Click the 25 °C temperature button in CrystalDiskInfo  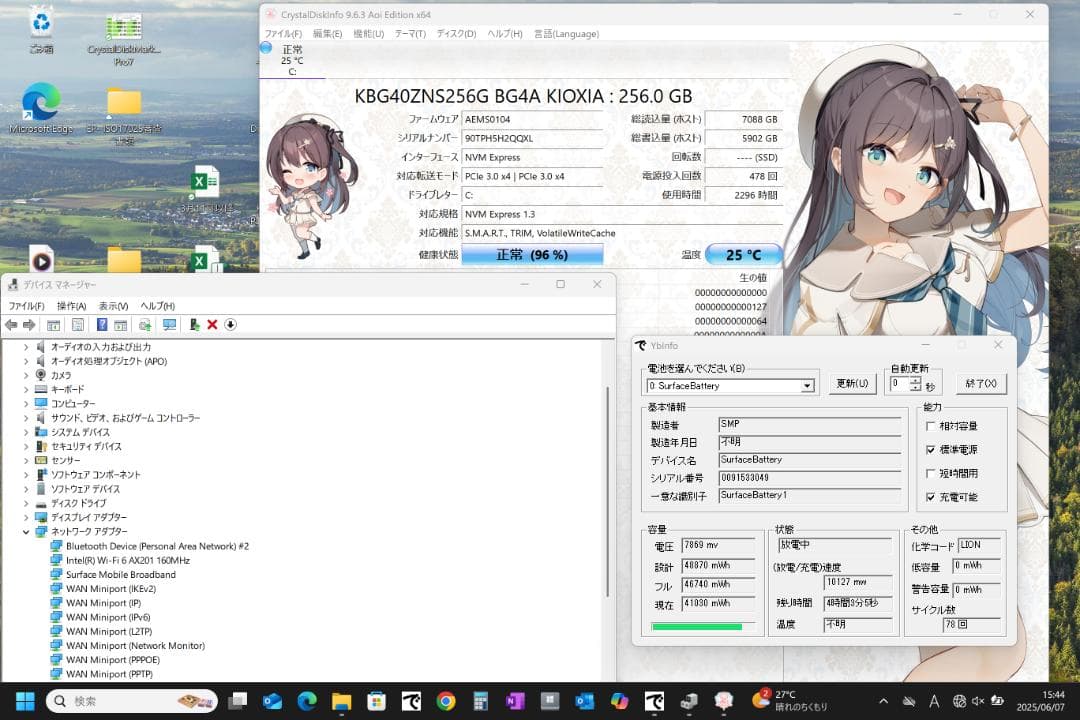744,255
